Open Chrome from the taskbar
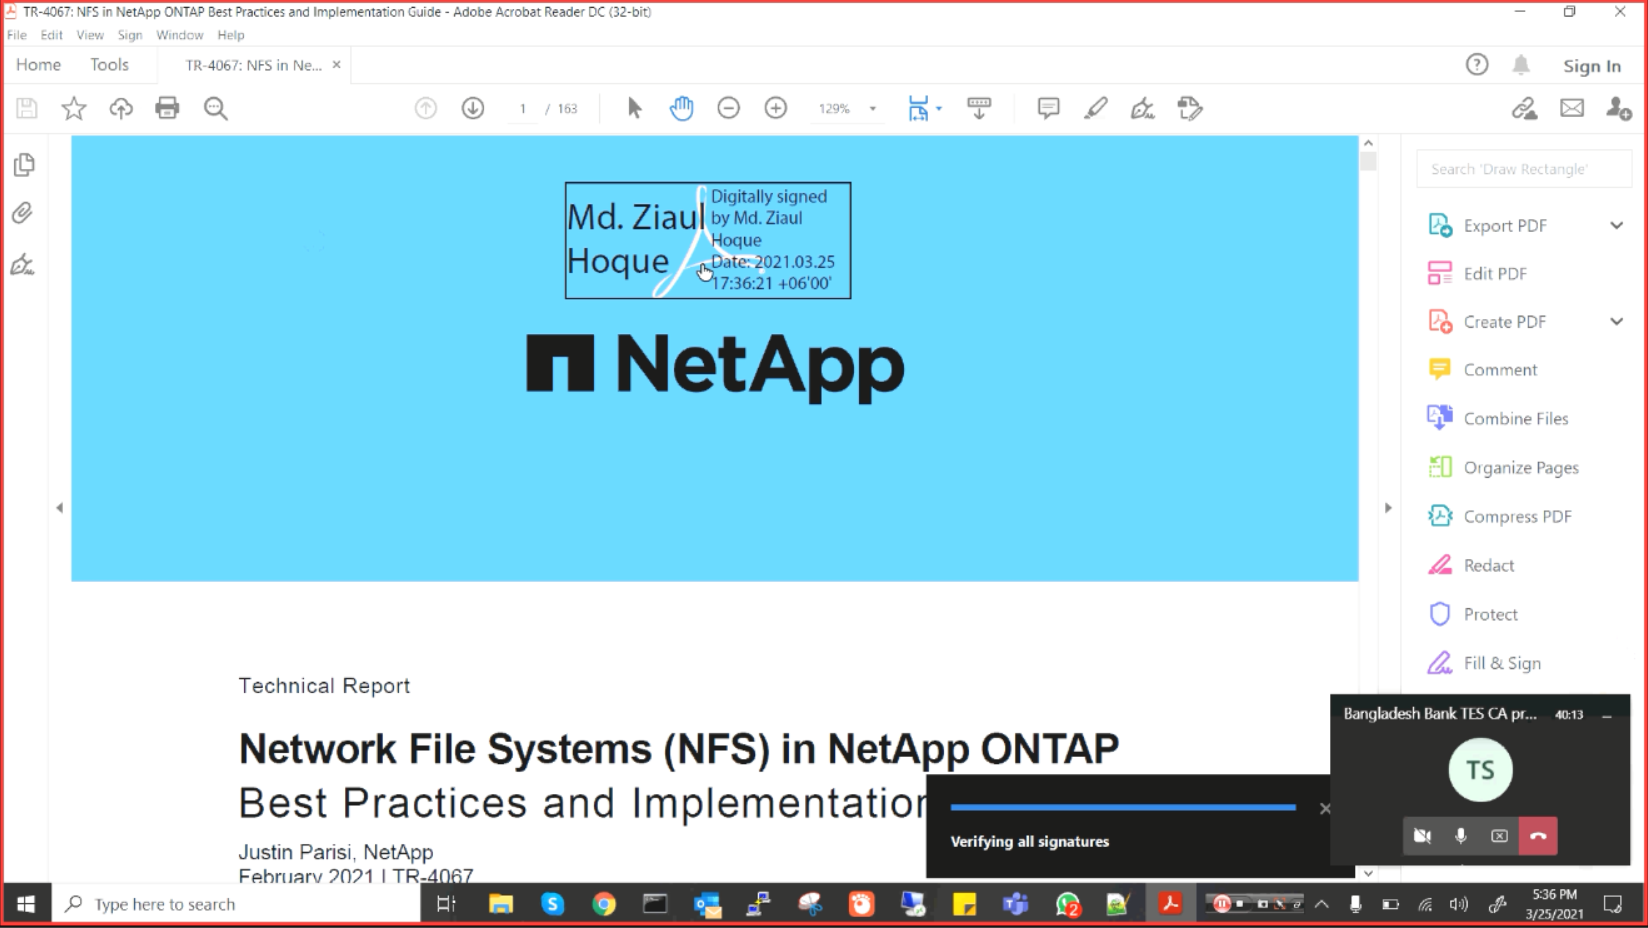The image size is (1648, 928). coord(604,904)
